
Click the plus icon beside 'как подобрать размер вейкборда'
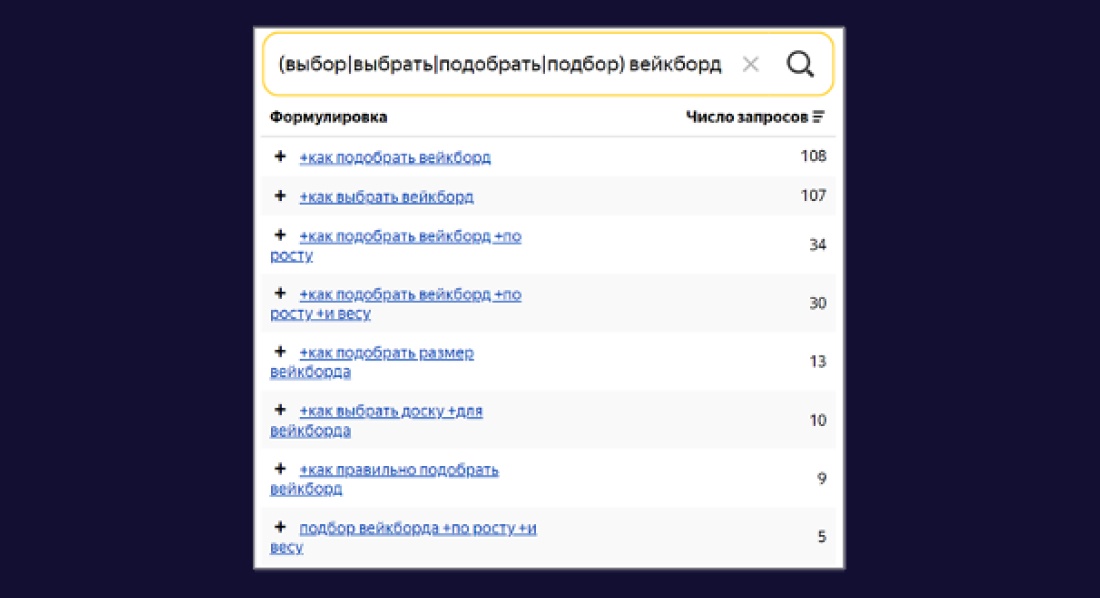(x=279, y=352)
